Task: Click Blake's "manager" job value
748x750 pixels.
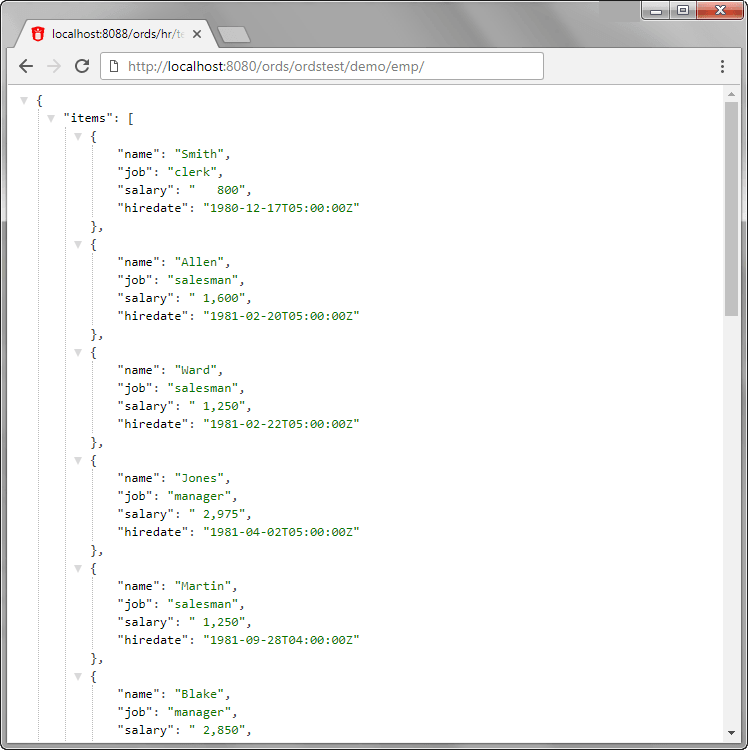Action: tap(199, 712)
